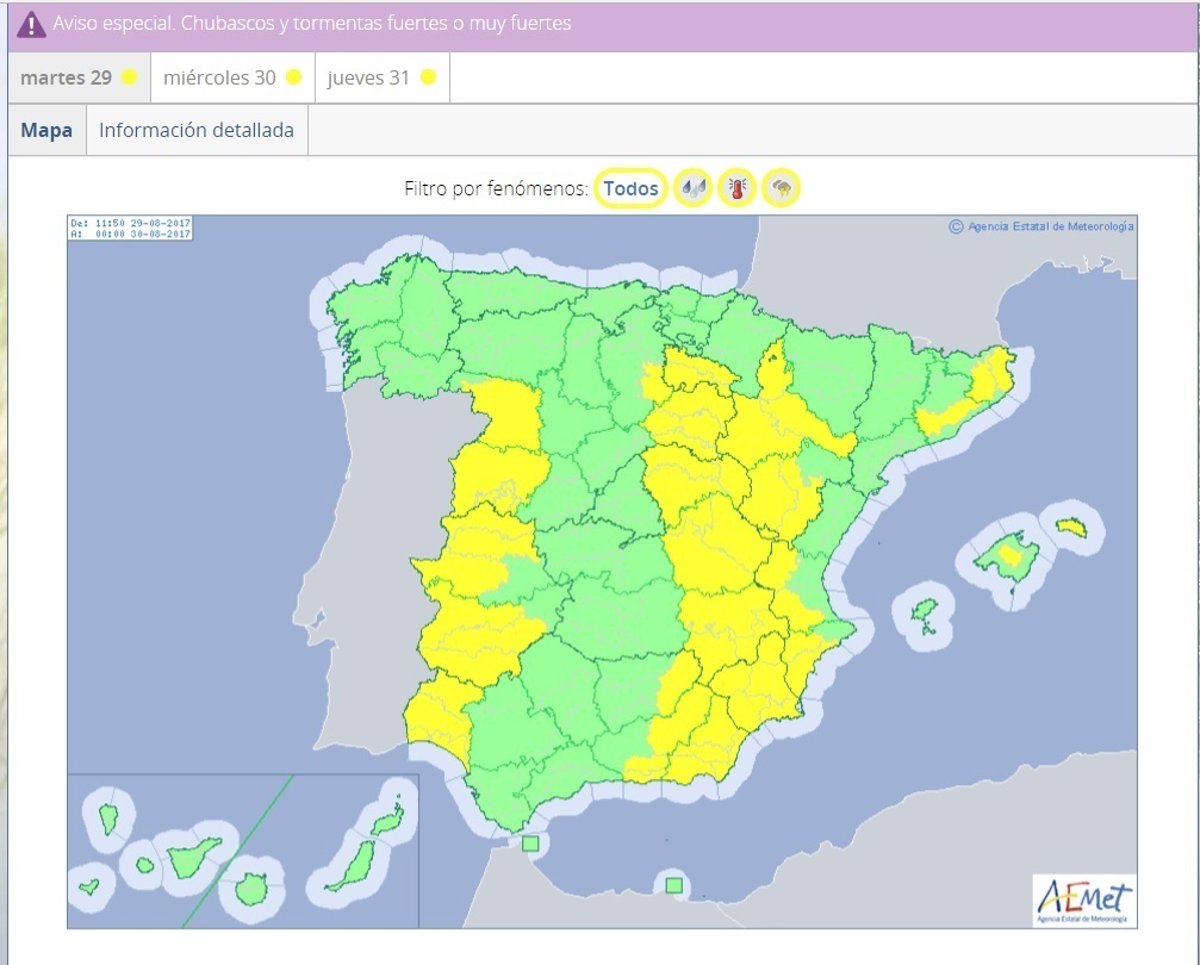Select the Todos phenomena filter
Image resolution: width=1200 pixels, height=965 pixels.
631,188
